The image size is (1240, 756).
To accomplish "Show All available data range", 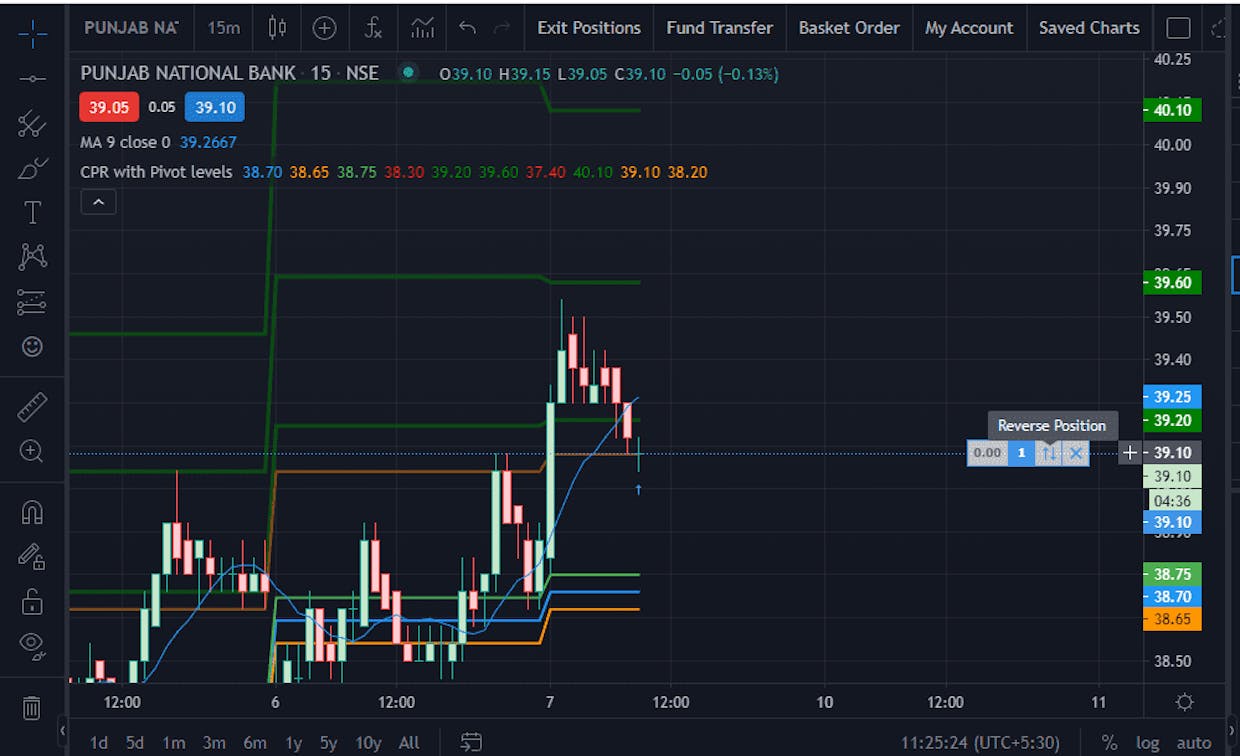I will (x=409, y=742).
